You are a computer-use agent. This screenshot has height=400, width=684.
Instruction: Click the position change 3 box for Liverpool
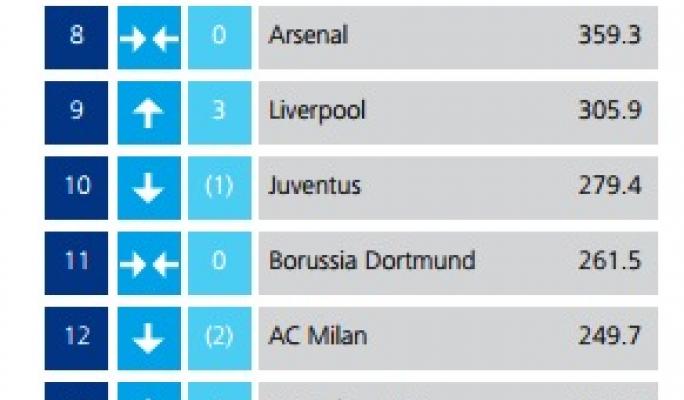(x=219, y=111)
